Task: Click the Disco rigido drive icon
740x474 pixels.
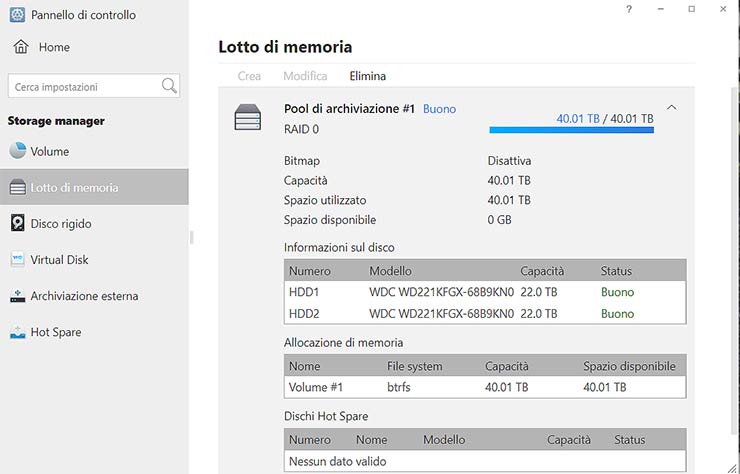Action: coord(18,223)
